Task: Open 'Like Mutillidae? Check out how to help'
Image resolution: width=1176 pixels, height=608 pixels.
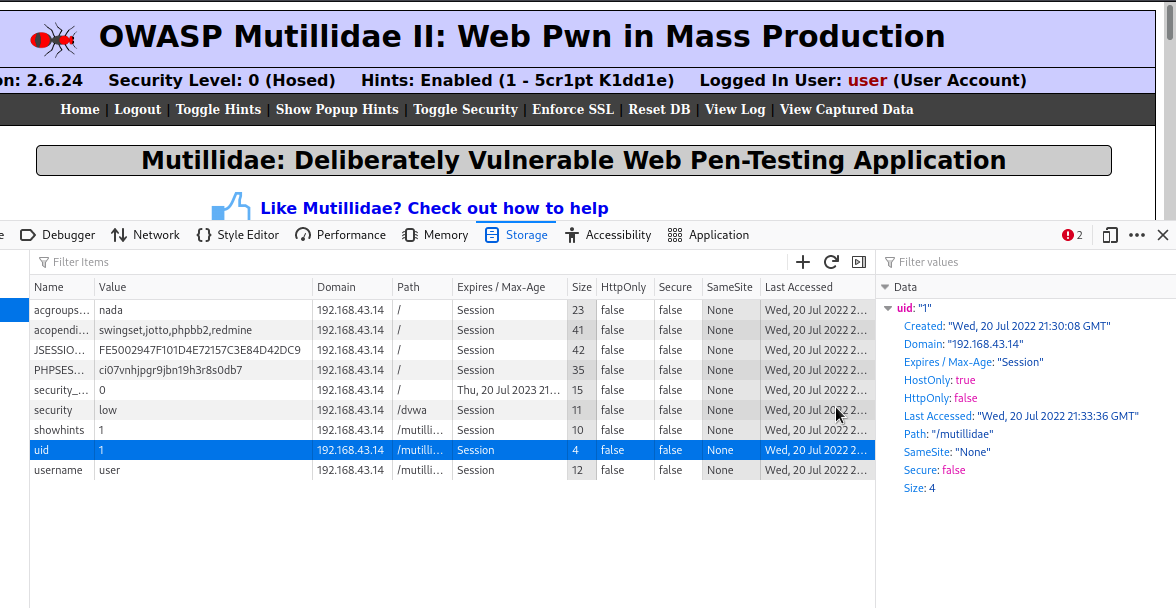Action: (434, 208)
